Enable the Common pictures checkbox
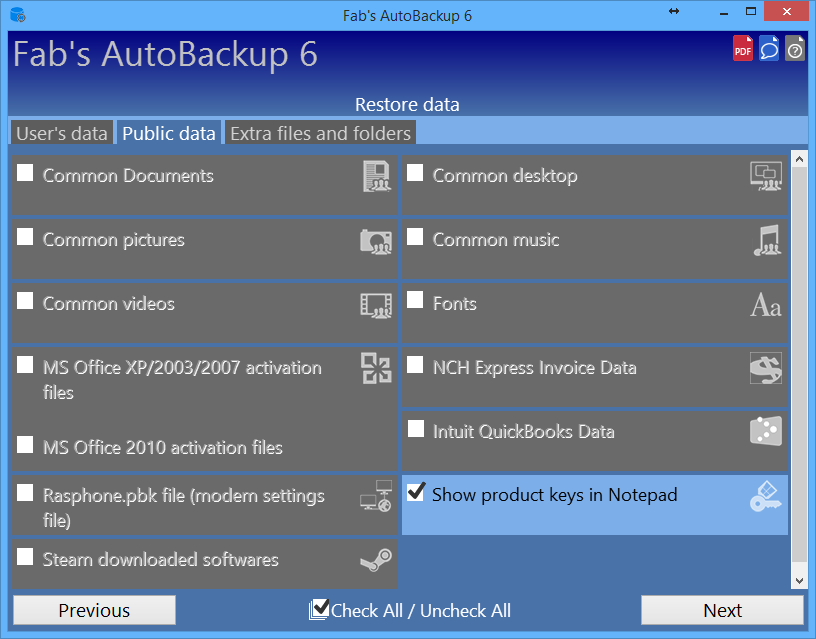816x639 pixels. tap(25, 236)
